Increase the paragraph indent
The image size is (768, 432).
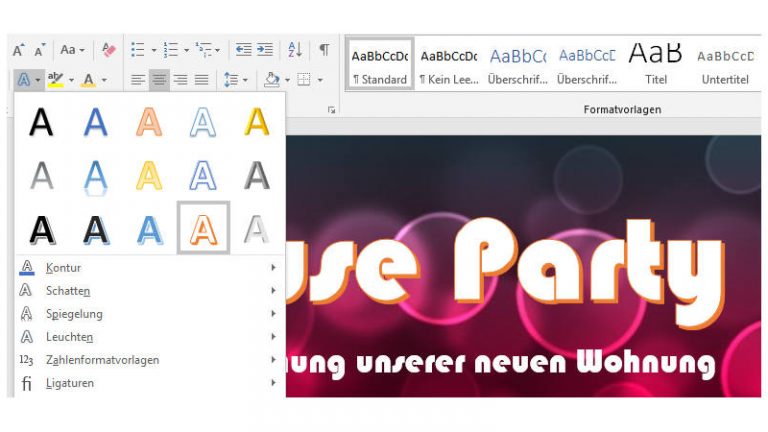pos(265,49)
